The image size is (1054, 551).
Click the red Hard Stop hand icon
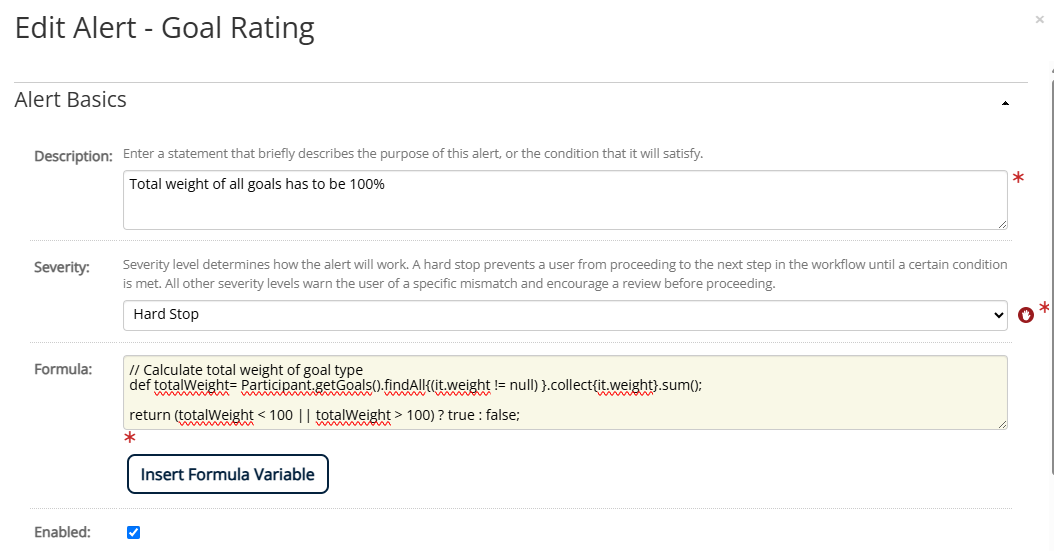1025,314
